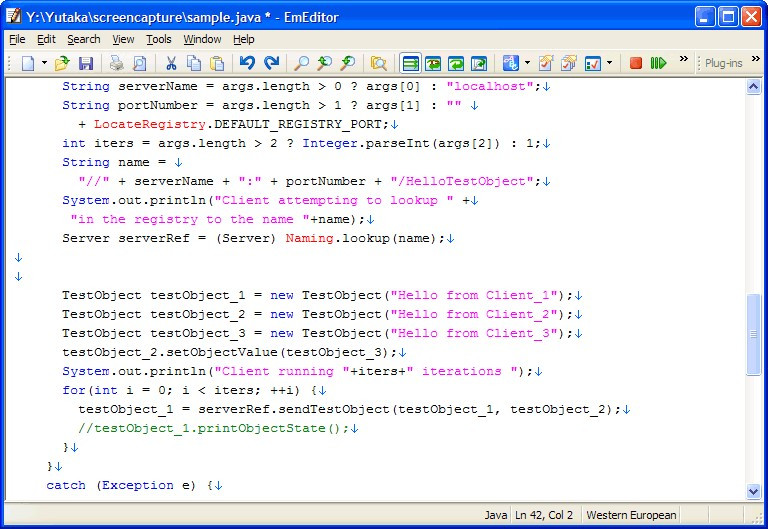
Task: Click Java configuration in status bar
Action: click(x=496, y=515)
